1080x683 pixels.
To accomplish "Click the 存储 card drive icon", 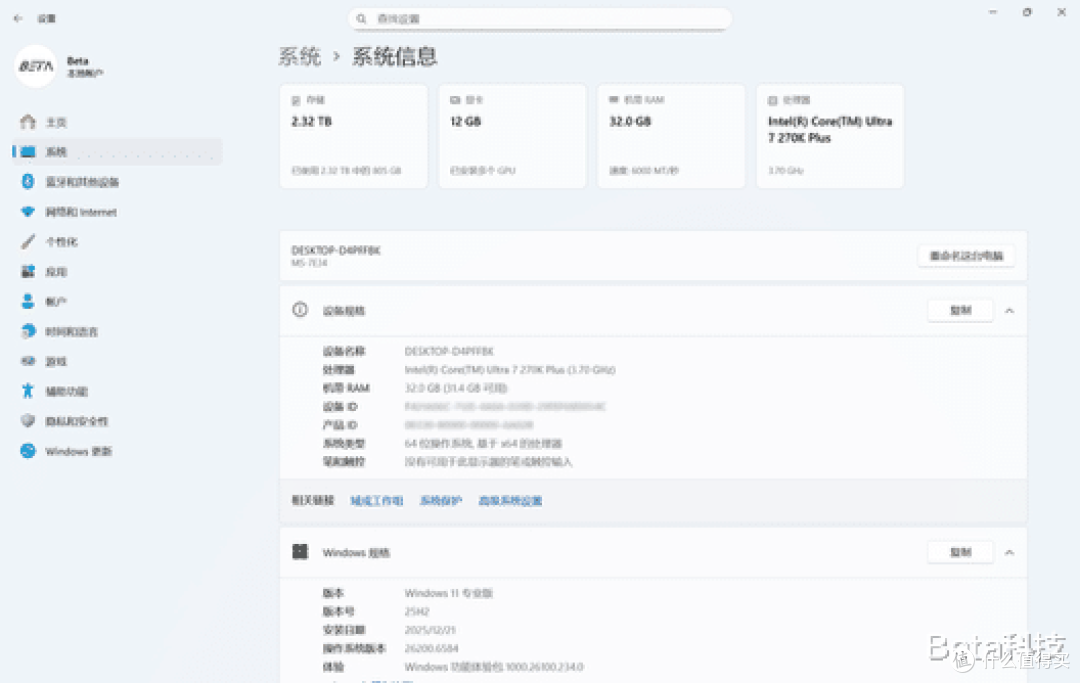I will coord(296,101).
